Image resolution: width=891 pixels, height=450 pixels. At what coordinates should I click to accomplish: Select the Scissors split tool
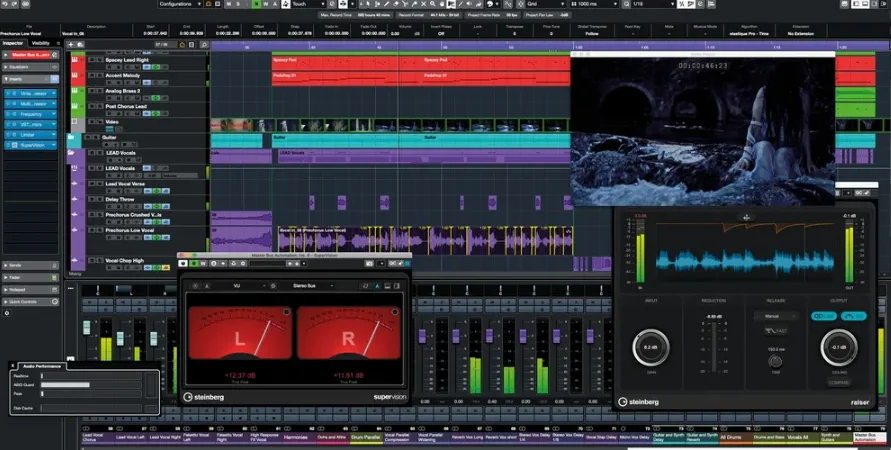pos(405,4)
